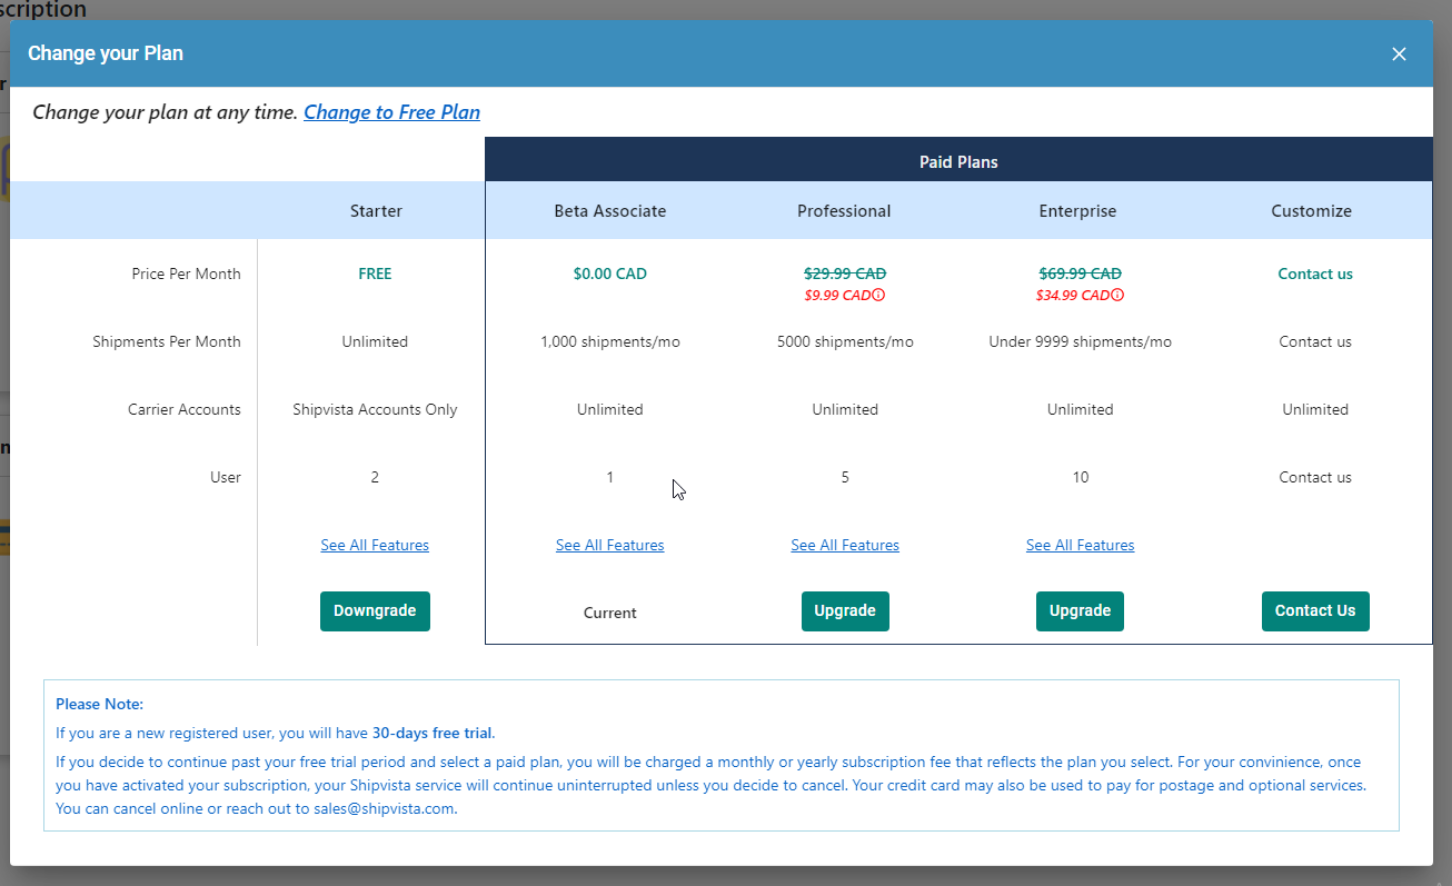The width and height of the screenshot is (1452, 886).
Task: Click the $34.99 CAD discounted price
Action: [x=1073, y=295]
